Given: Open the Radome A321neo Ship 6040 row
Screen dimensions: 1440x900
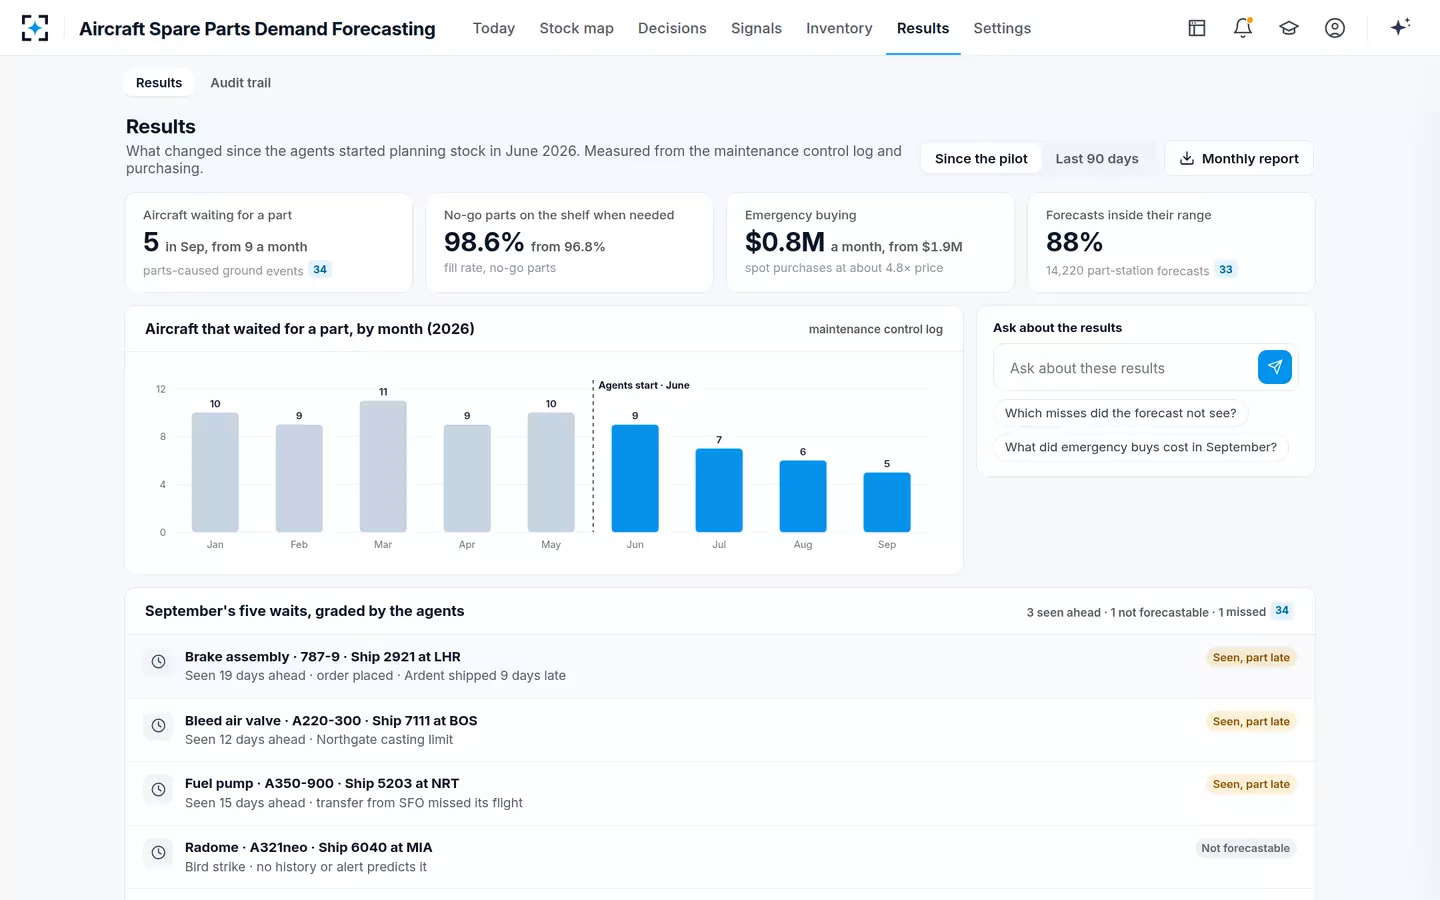Looking at the screenshot, I should click(720, 857).
